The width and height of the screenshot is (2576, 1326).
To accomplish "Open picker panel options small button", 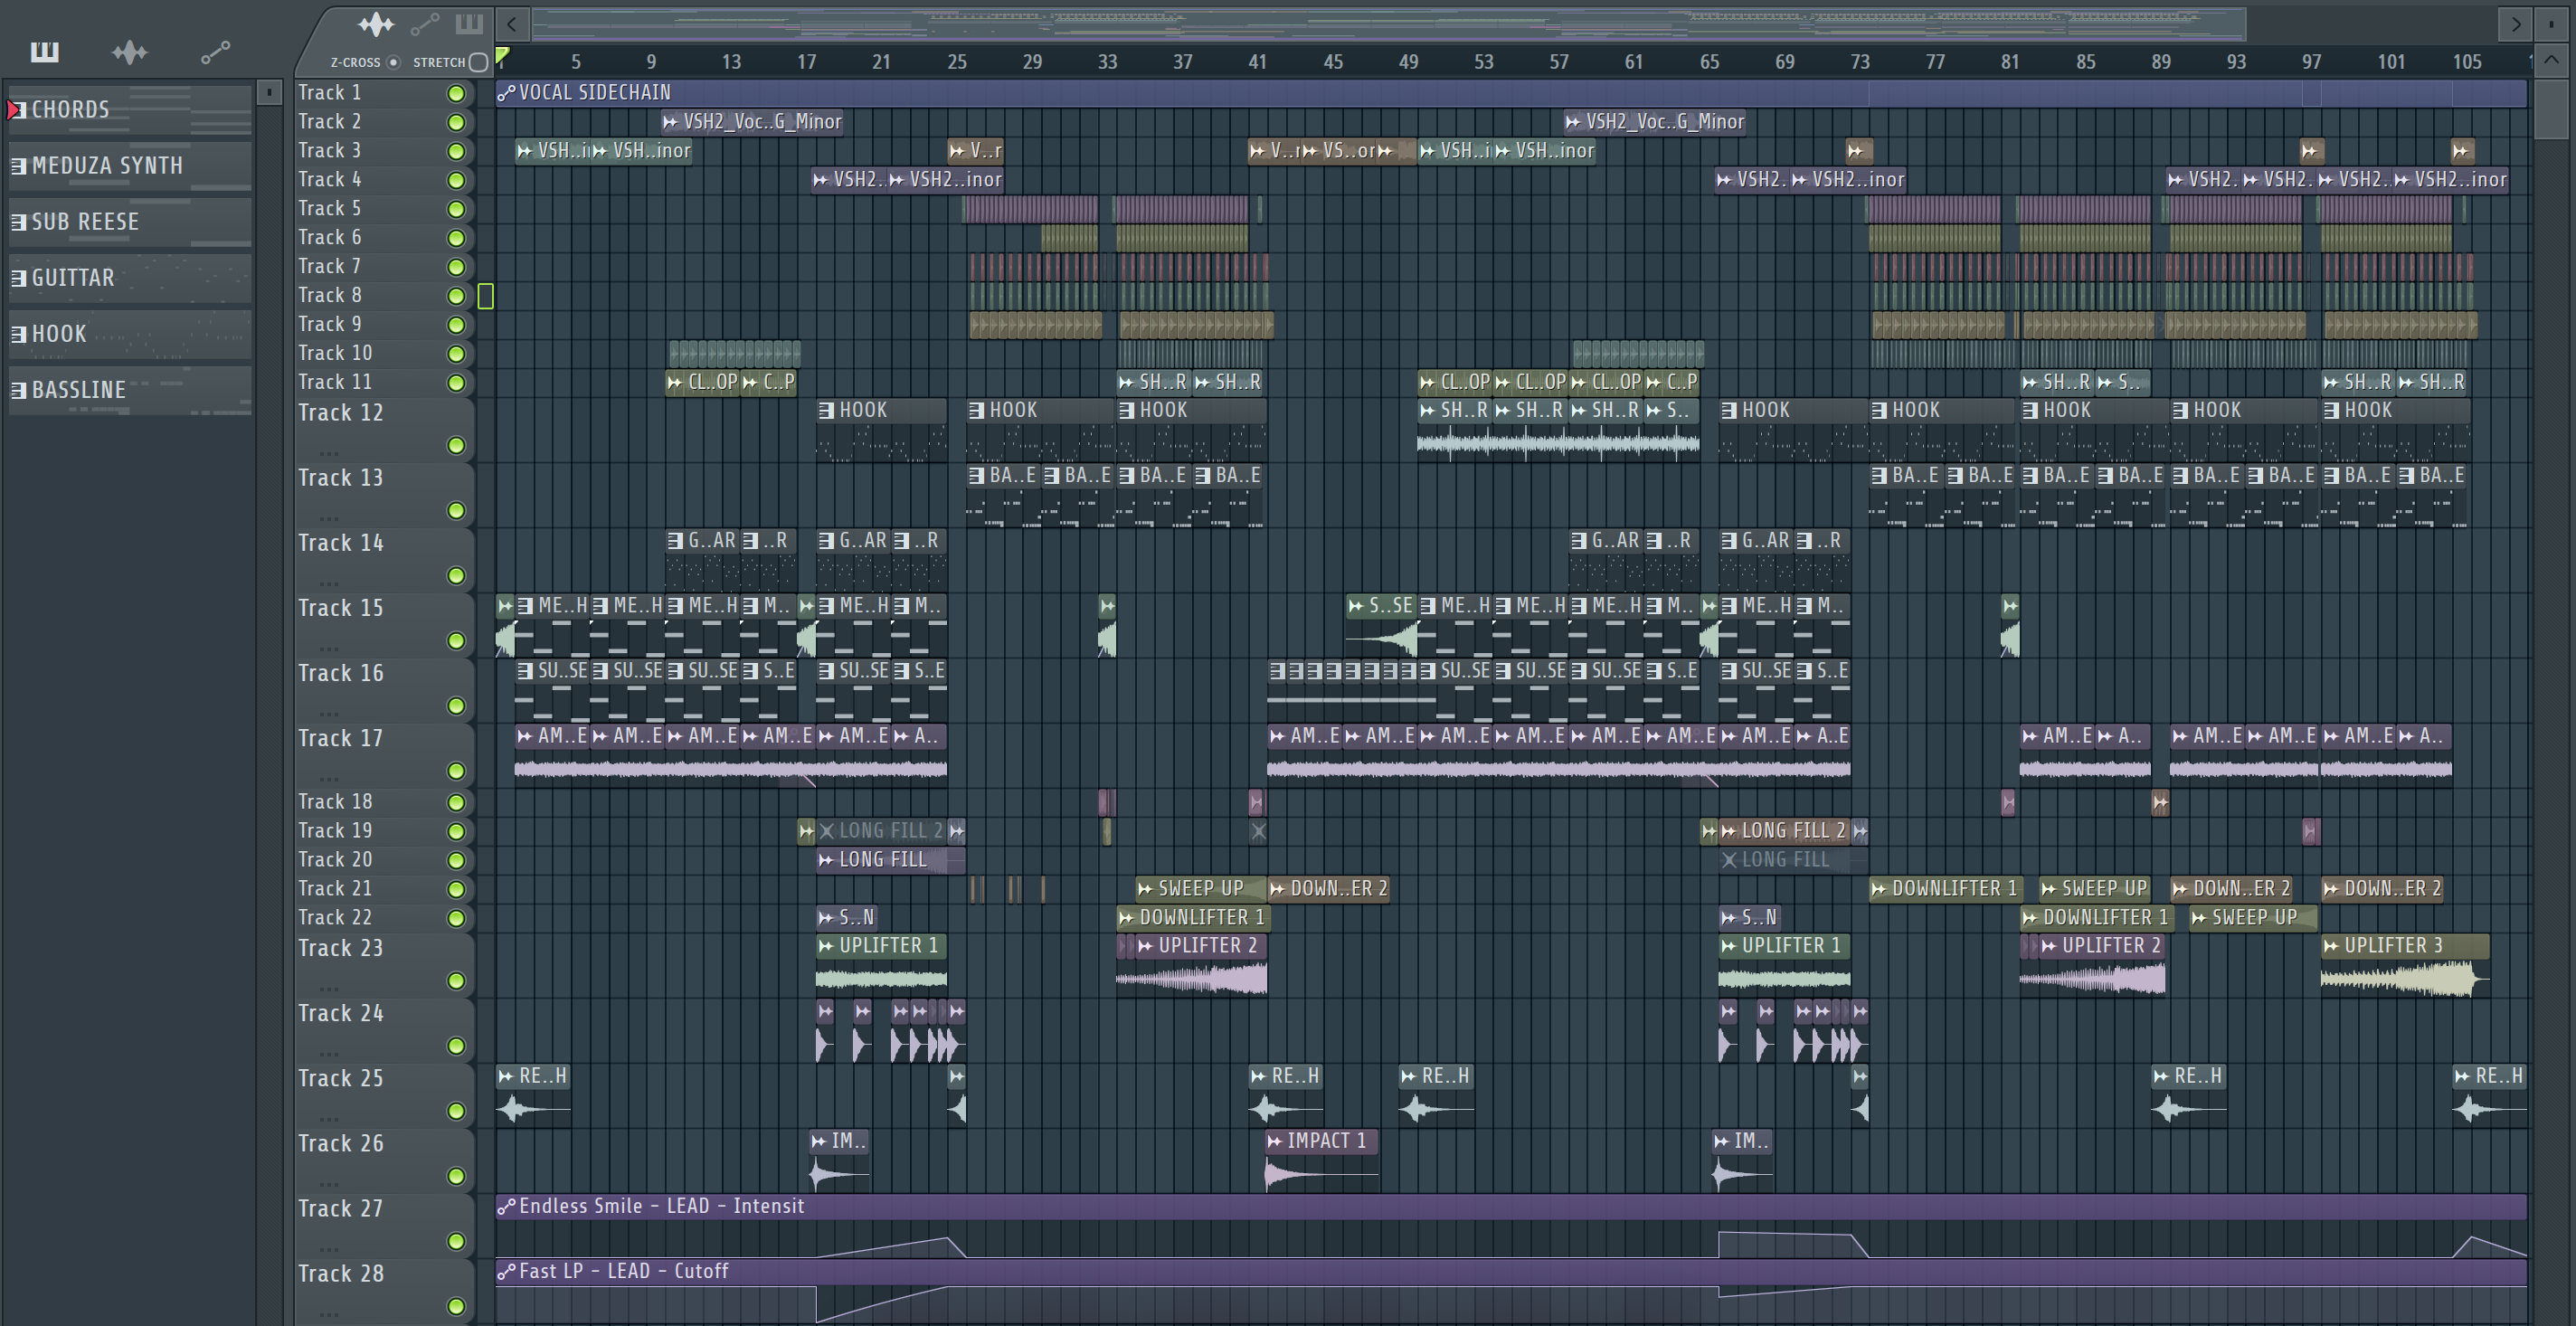I will [269, 93].
